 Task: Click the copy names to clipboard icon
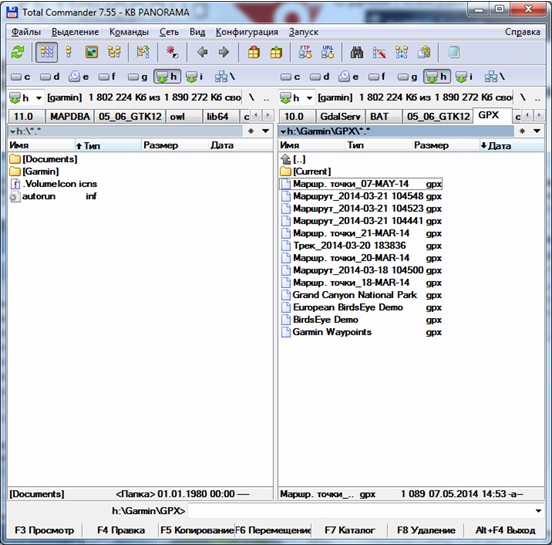point(424,52)
